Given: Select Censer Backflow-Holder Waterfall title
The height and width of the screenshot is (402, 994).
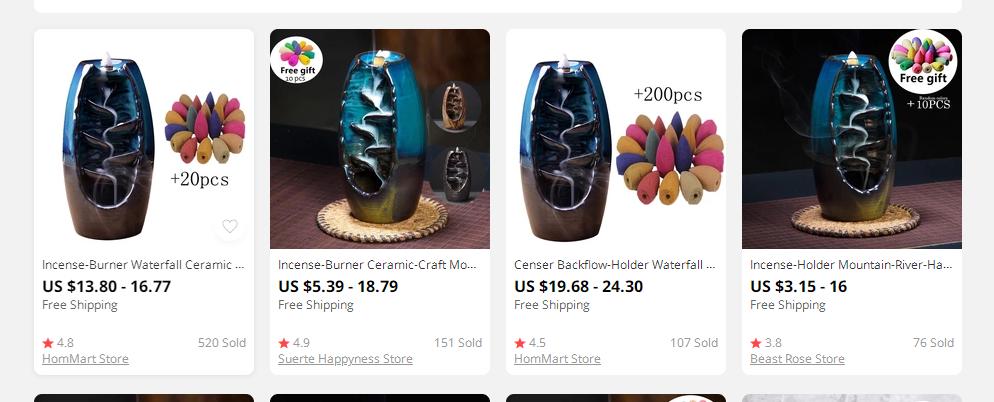Looking at the screenshot, I should coord(615,265).
